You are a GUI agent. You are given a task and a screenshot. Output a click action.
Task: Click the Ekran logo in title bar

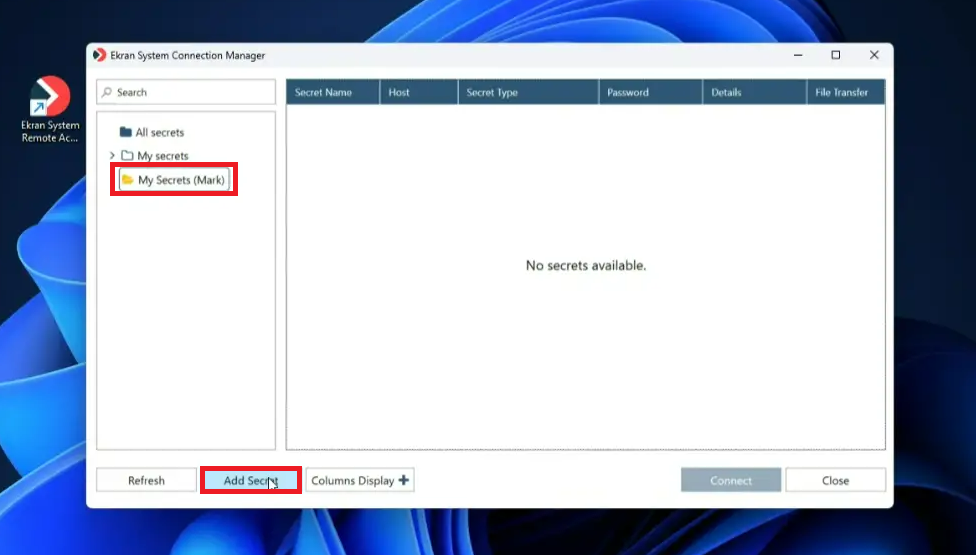point(100,55)
